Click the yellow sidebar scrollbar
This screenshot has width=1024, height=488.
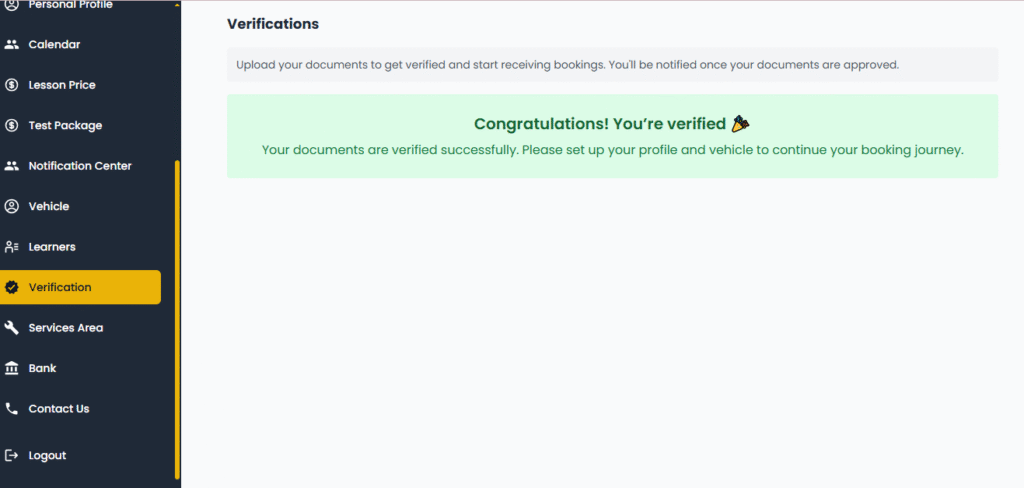click(177, 320)
